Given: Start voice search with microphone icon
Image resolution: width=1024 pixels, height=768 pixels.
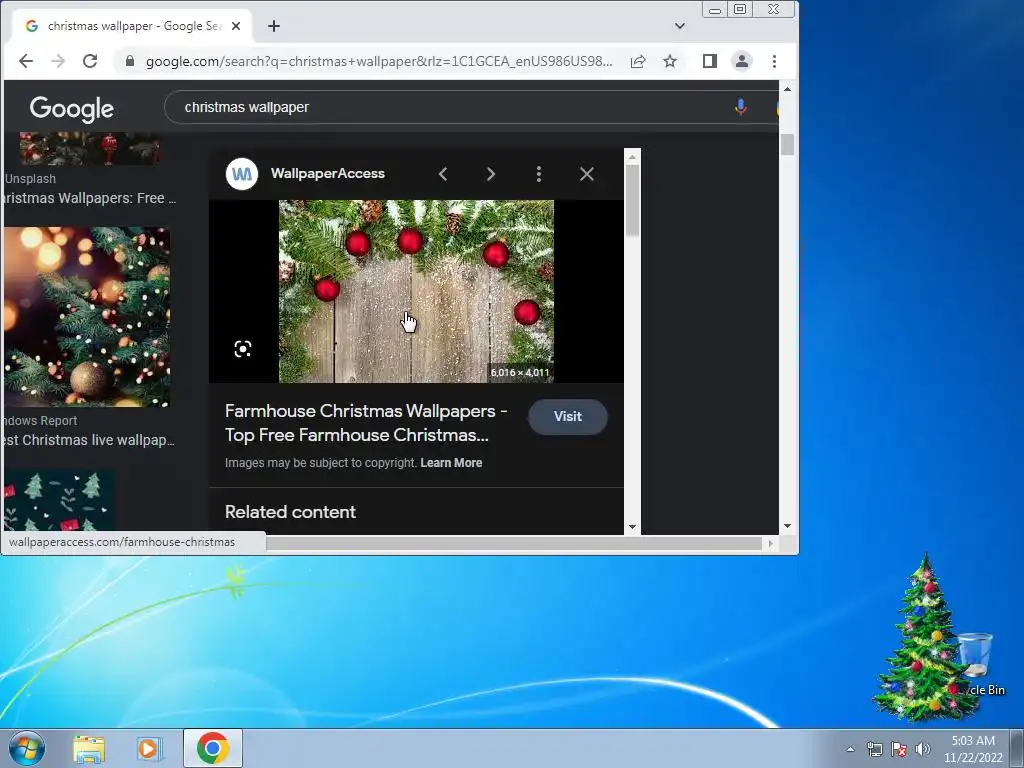Looking at the screenshot, I should point(740,107).
